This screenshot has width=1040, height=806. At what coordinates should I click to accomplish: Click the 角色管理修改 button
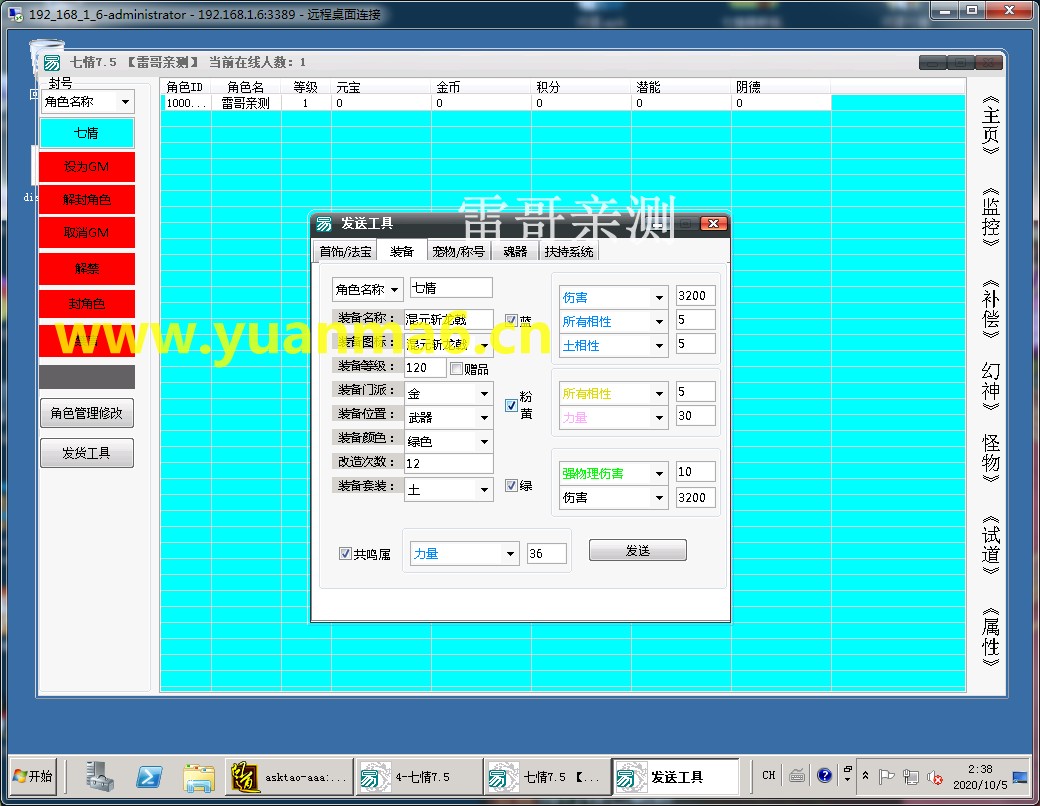[x=86, y=413]
